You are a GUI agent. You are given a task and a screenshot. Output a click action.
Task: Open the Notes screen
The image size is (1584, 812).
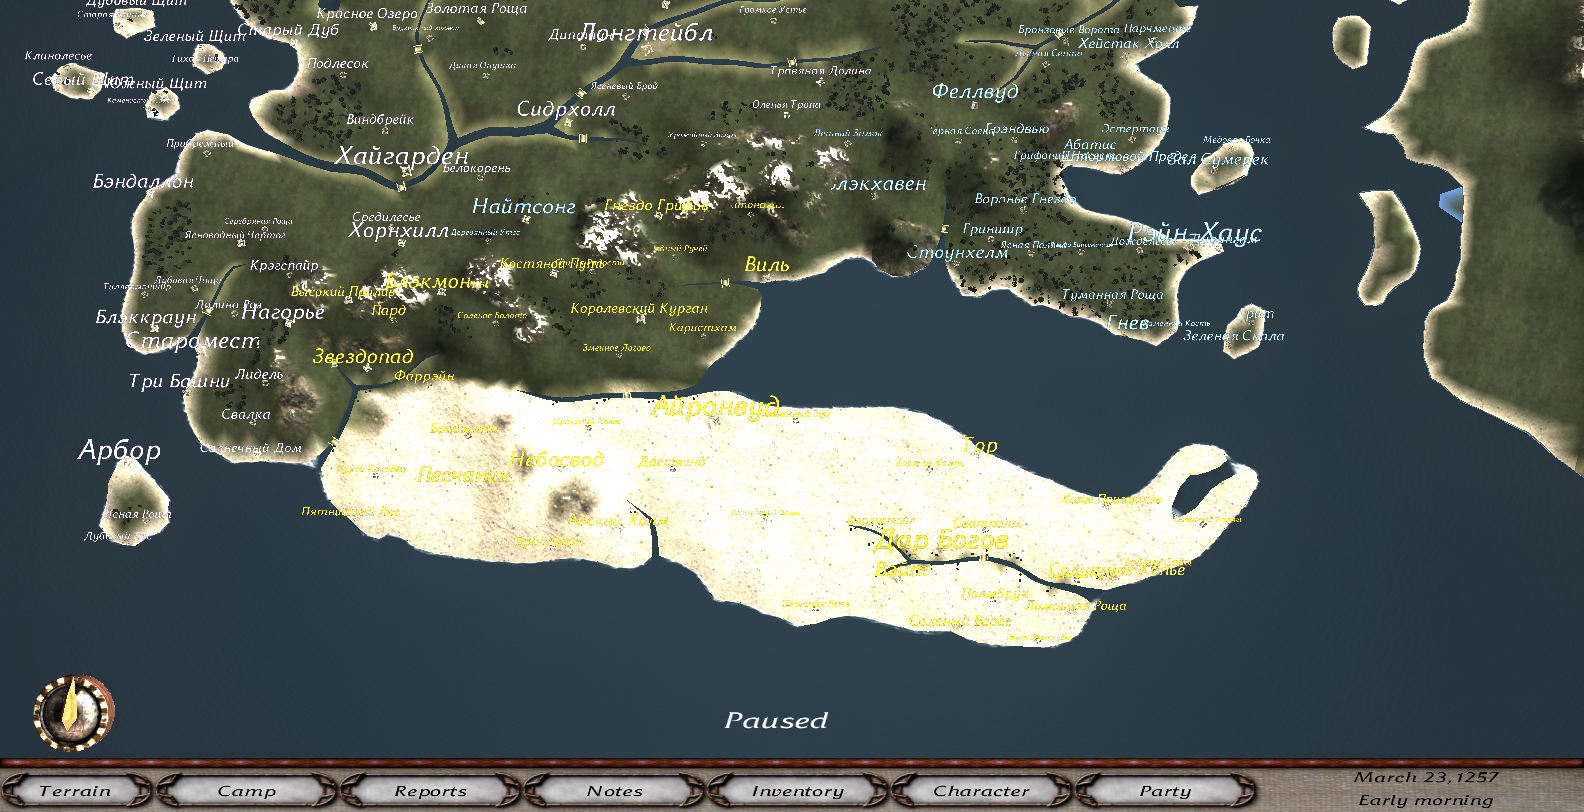(614, 791)
